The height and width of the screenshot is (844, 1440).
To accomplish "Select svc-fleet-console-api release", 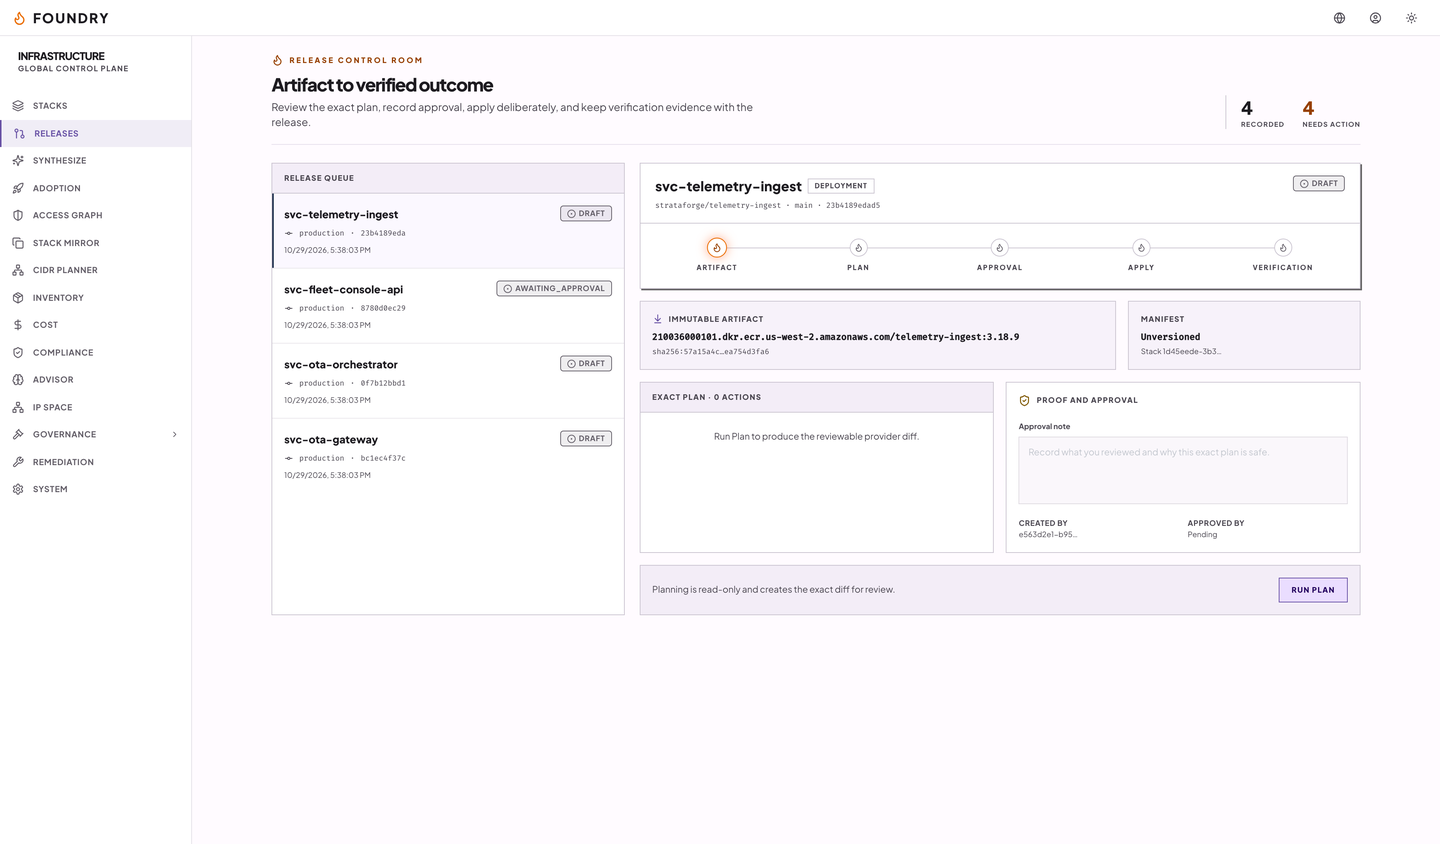I will [x=448, y=306].
